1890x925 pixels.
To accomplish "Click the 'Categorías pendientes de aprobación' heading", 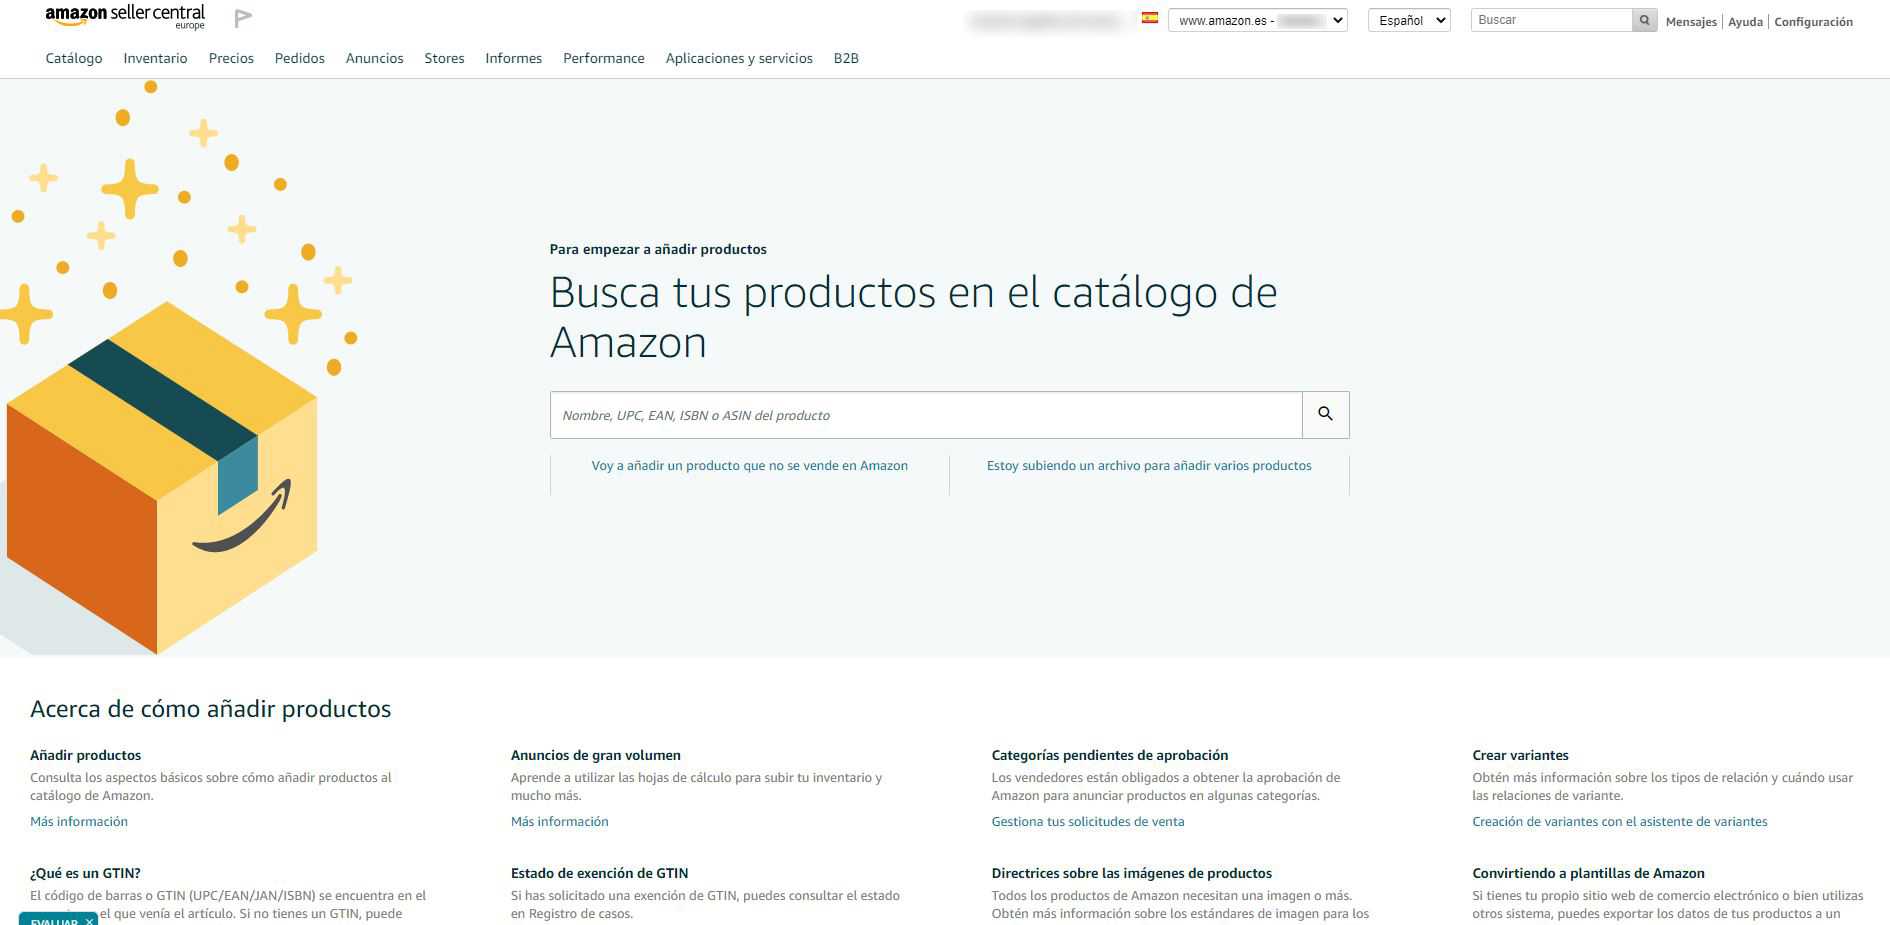I will [1110, 755].
